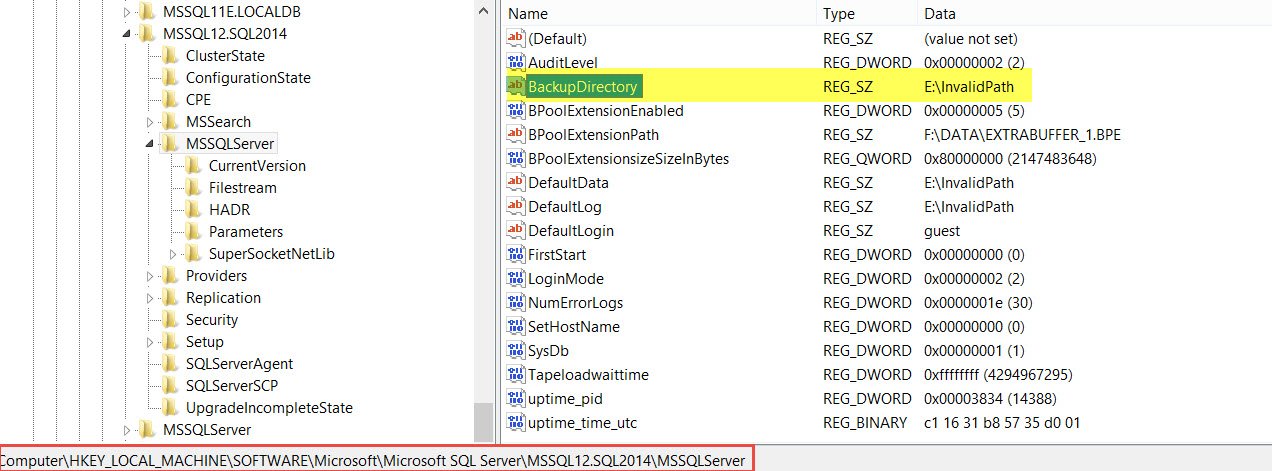Click the string icon beside DefaultLog
Screen dimensions: 1272x471
tap(516, 206)
